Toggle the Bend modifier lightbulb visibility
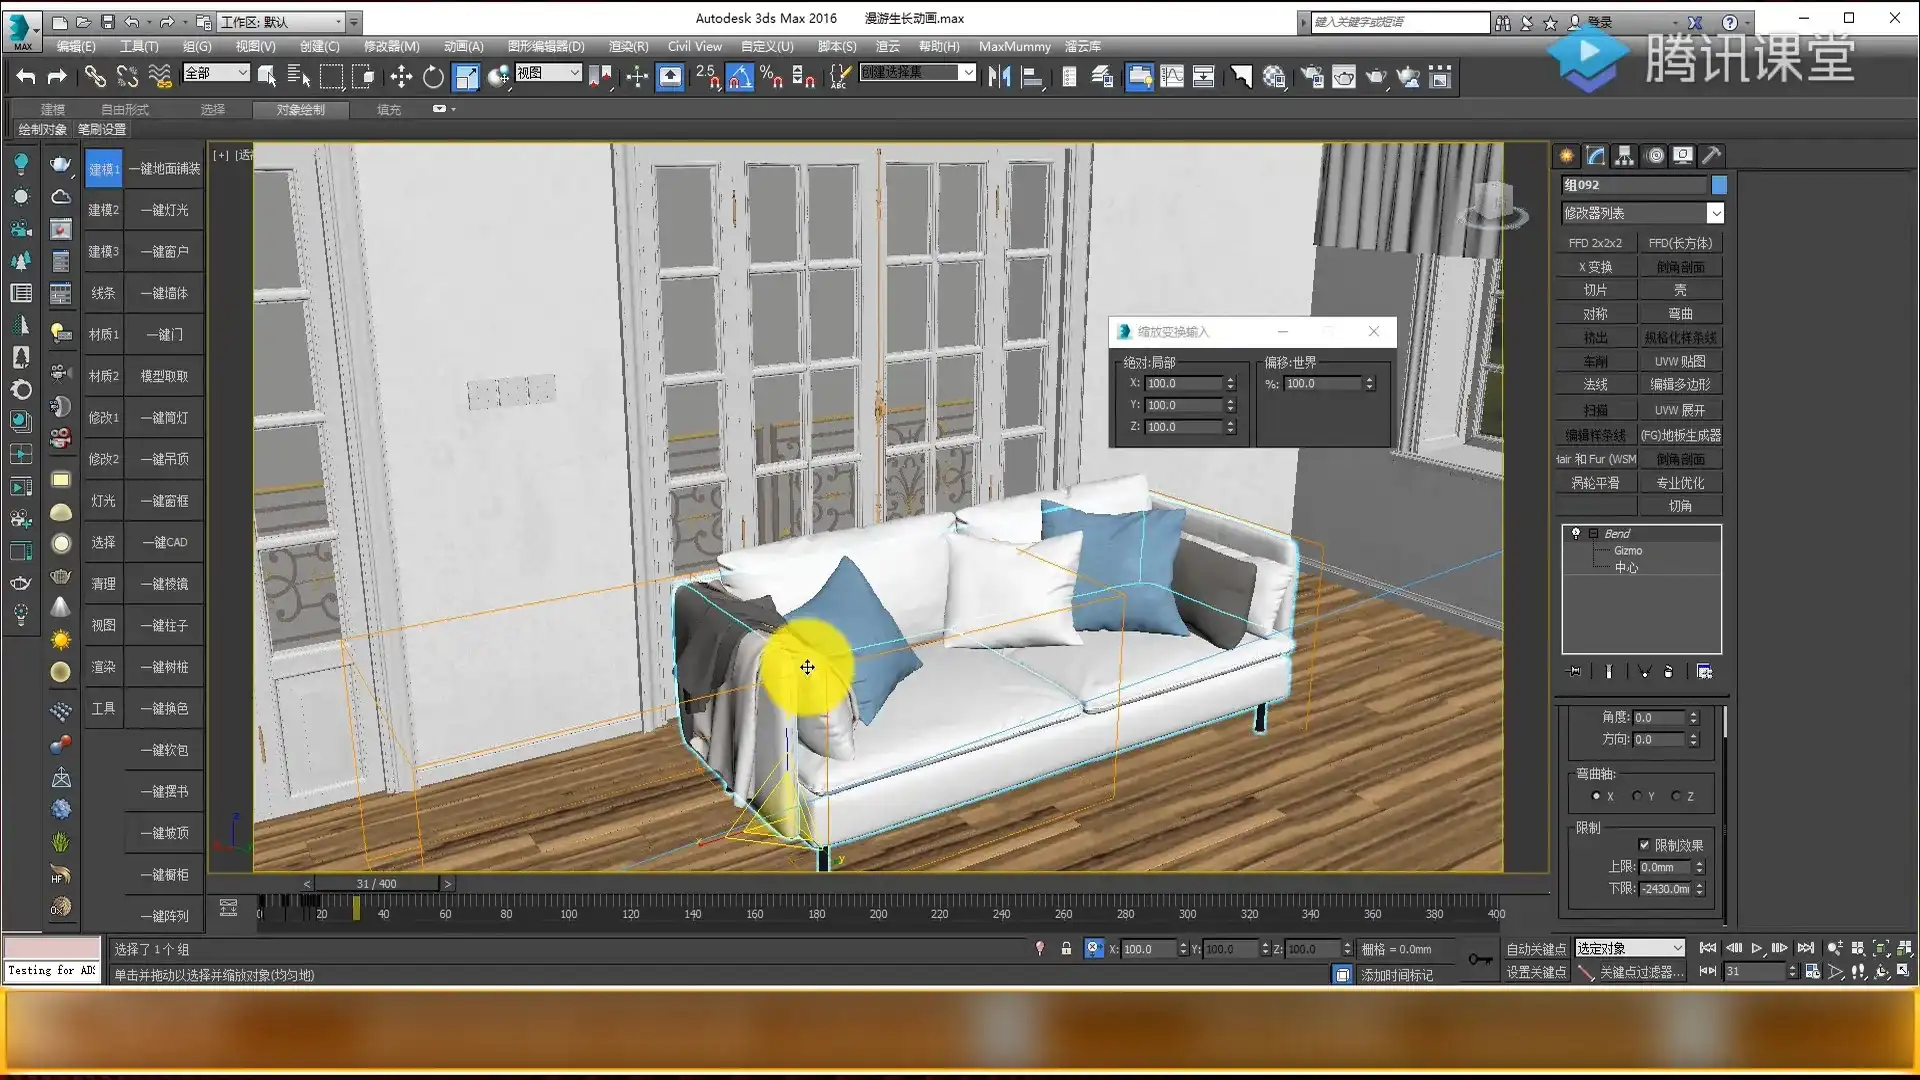The width and height of the screenshot is (1920, 1080). pos(1576,533)
